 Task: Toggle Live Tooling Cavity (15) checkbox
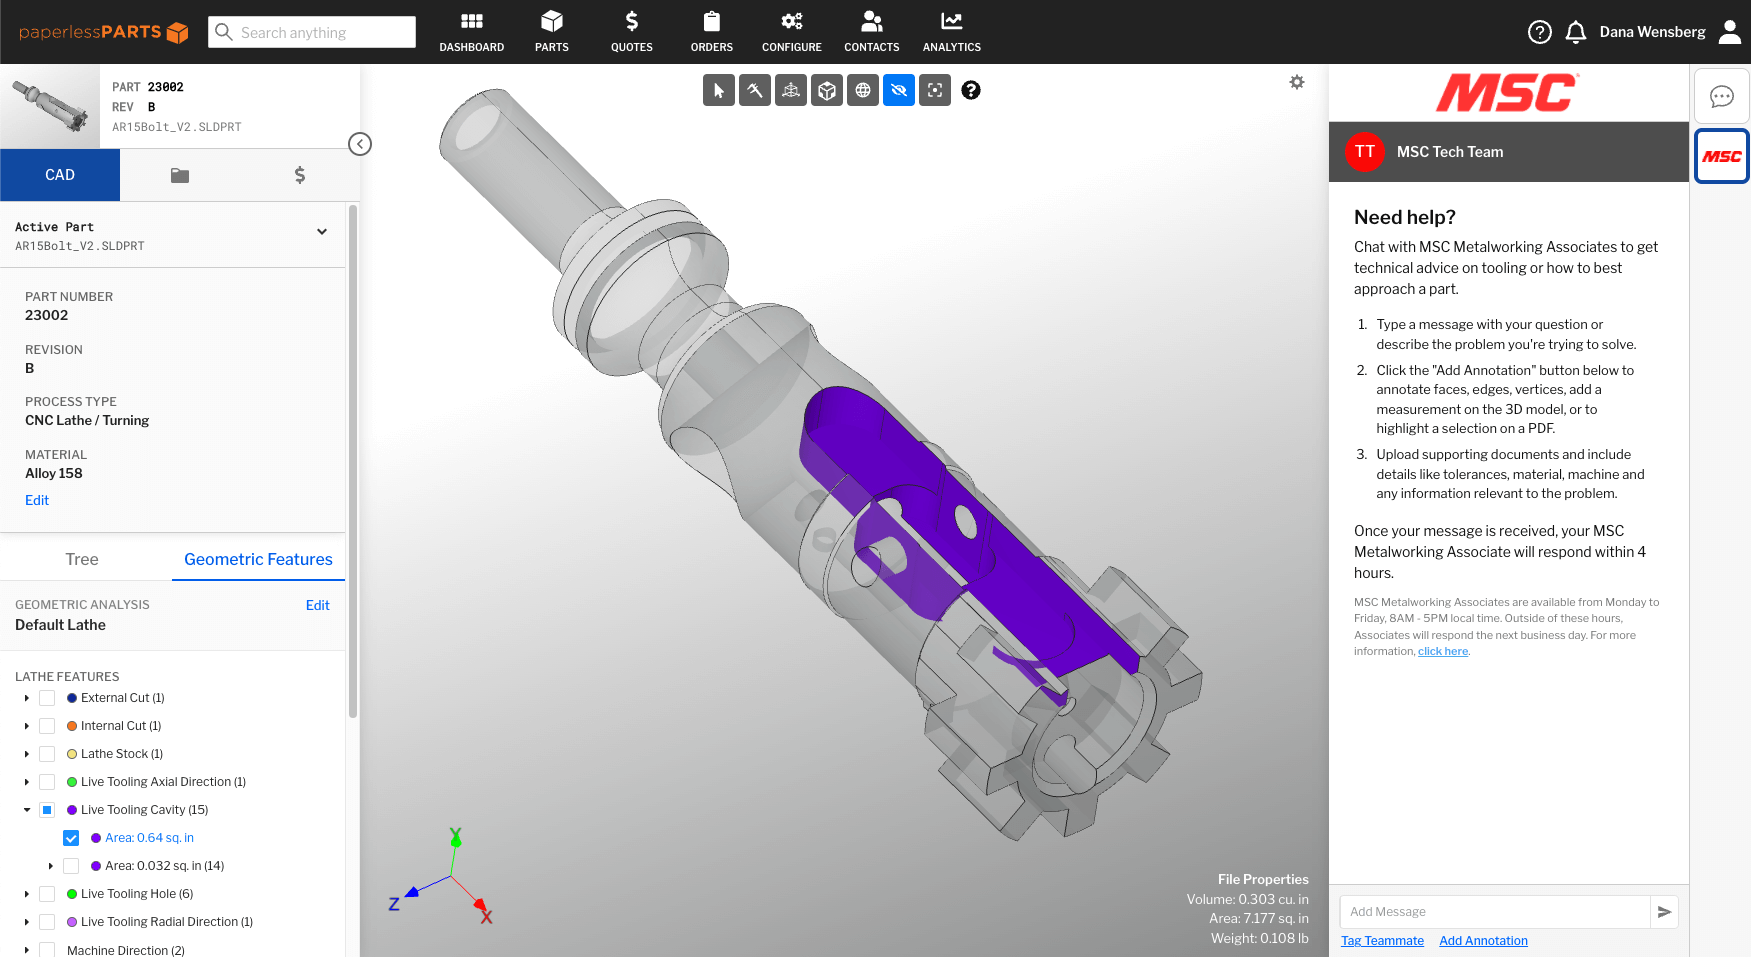47,810
